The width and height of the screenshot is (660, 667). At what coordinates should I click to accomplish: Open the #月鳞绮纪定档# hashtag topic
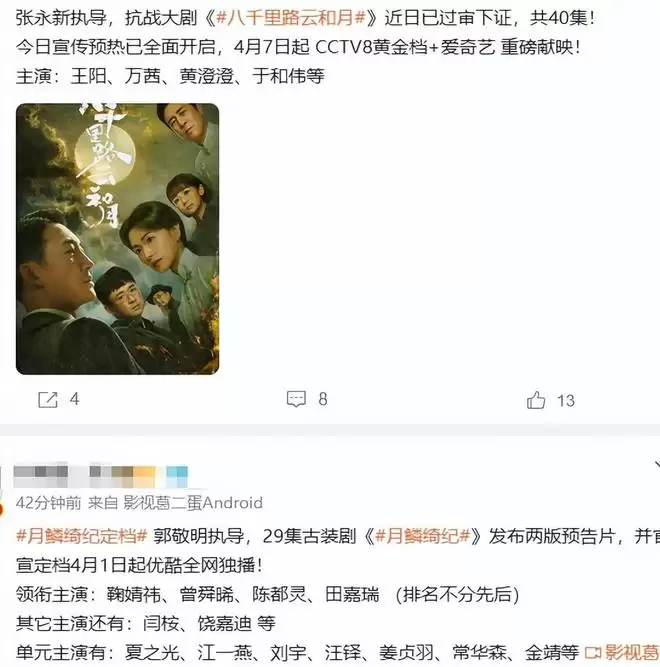point(82,536)
